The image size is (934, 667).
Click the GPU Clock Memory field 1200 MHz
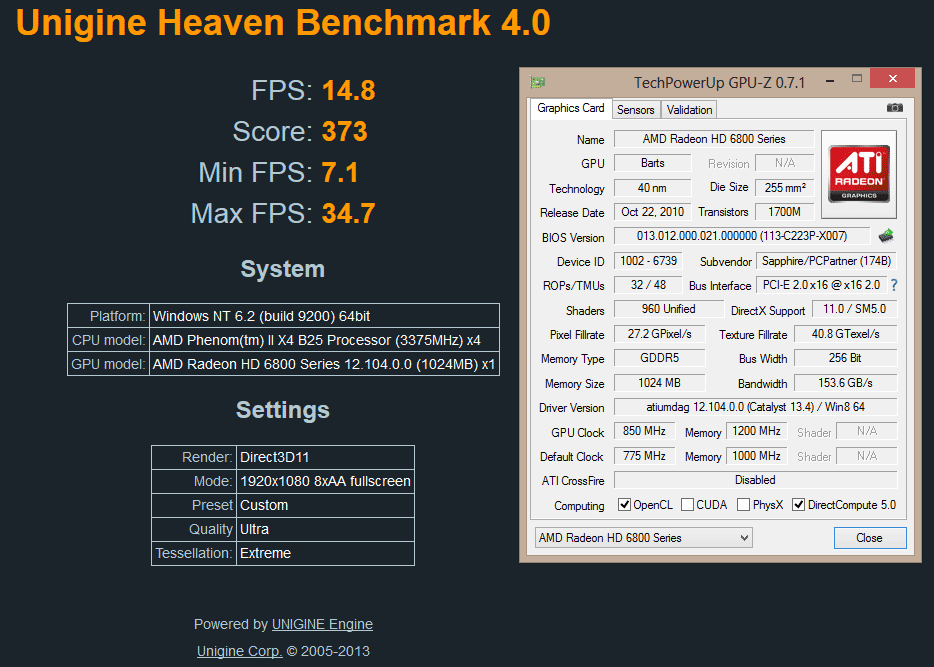tap(756, 431)
